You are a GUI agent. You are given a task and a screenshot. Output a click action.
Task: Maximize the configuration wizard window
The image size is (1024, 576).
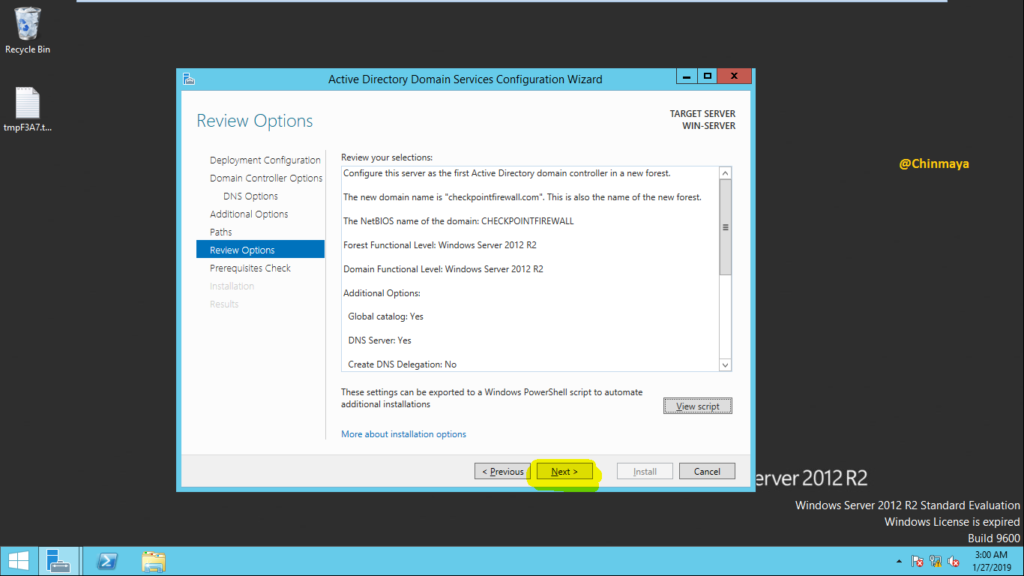[707, 76]
